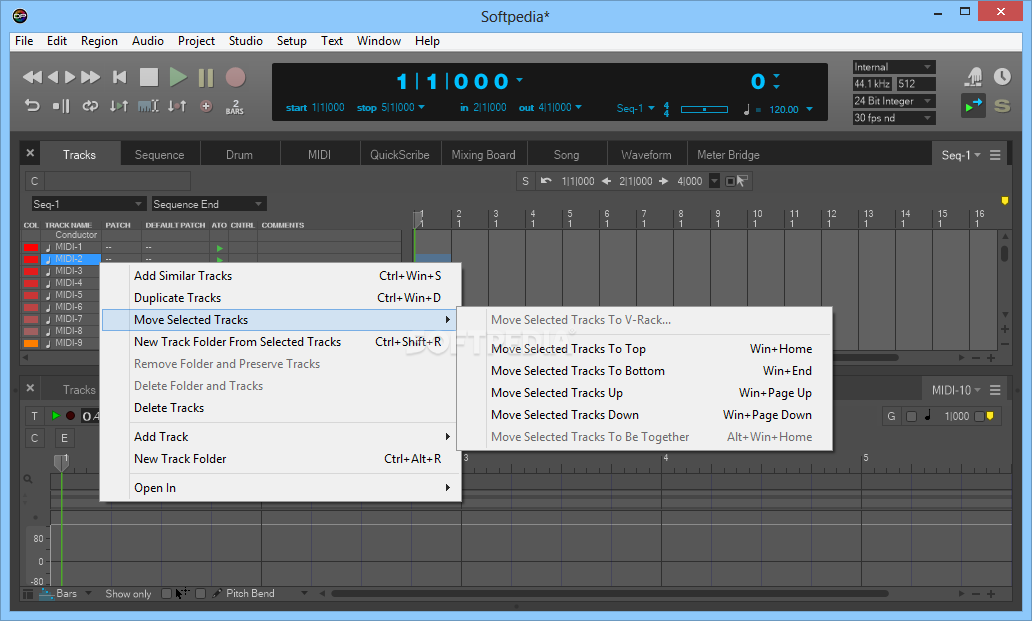Image resolution: width=1032 pixels, height=621 pixels.
Task: Open the Seq-1 dropdown in track list
Action: coord(88,204)
